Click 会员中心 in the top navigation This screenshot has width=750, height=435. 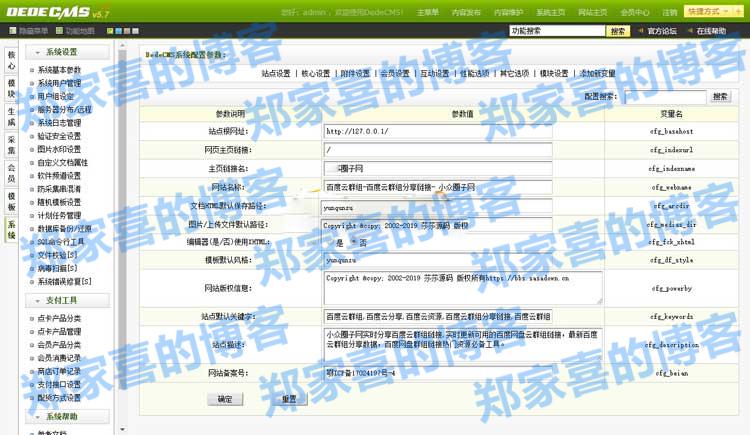click(x=634, y=12)
